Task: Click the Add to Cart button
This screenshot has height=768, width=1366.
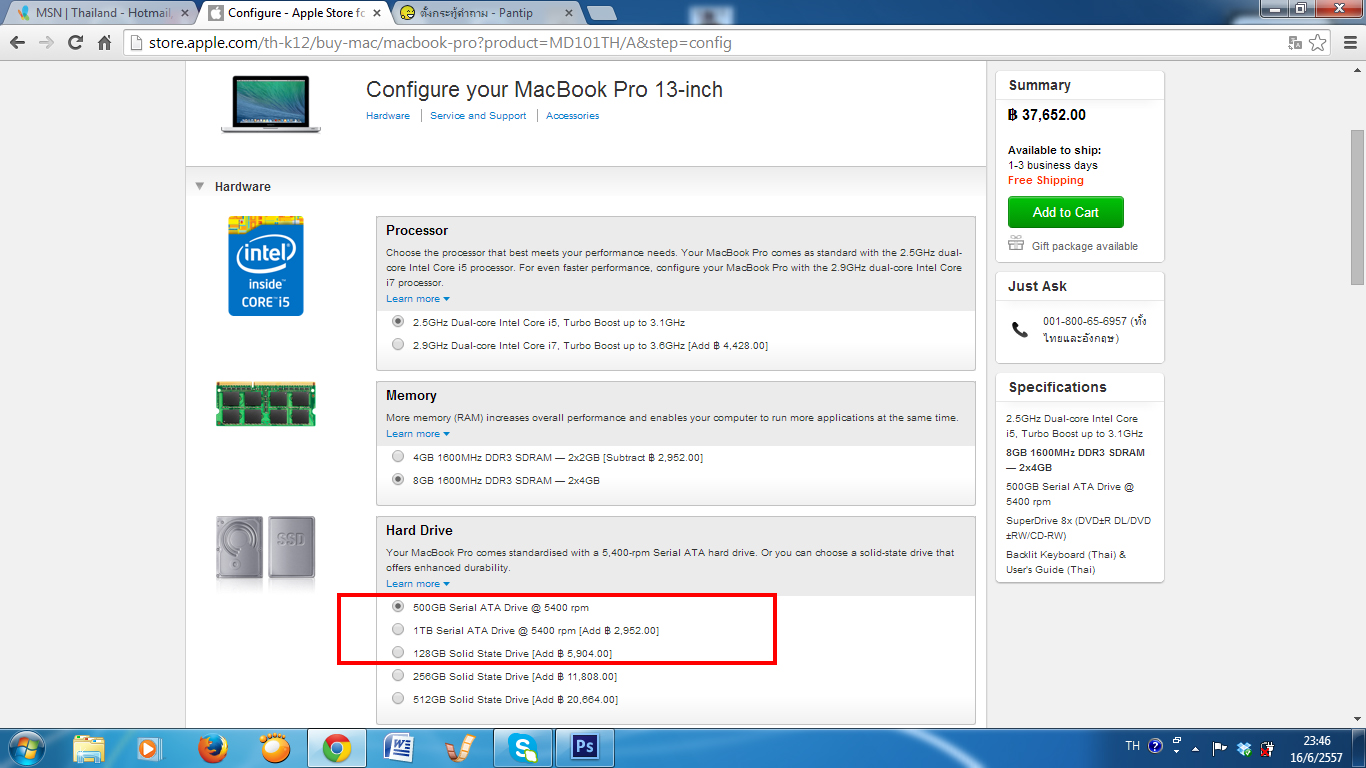Action: (x=1065, y=212)
